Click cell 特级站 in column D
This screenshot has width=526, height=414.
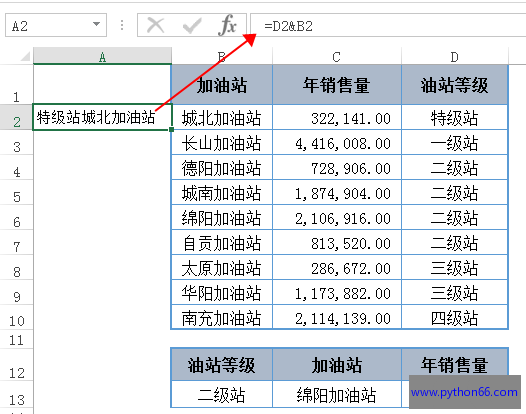coord(455,117)
